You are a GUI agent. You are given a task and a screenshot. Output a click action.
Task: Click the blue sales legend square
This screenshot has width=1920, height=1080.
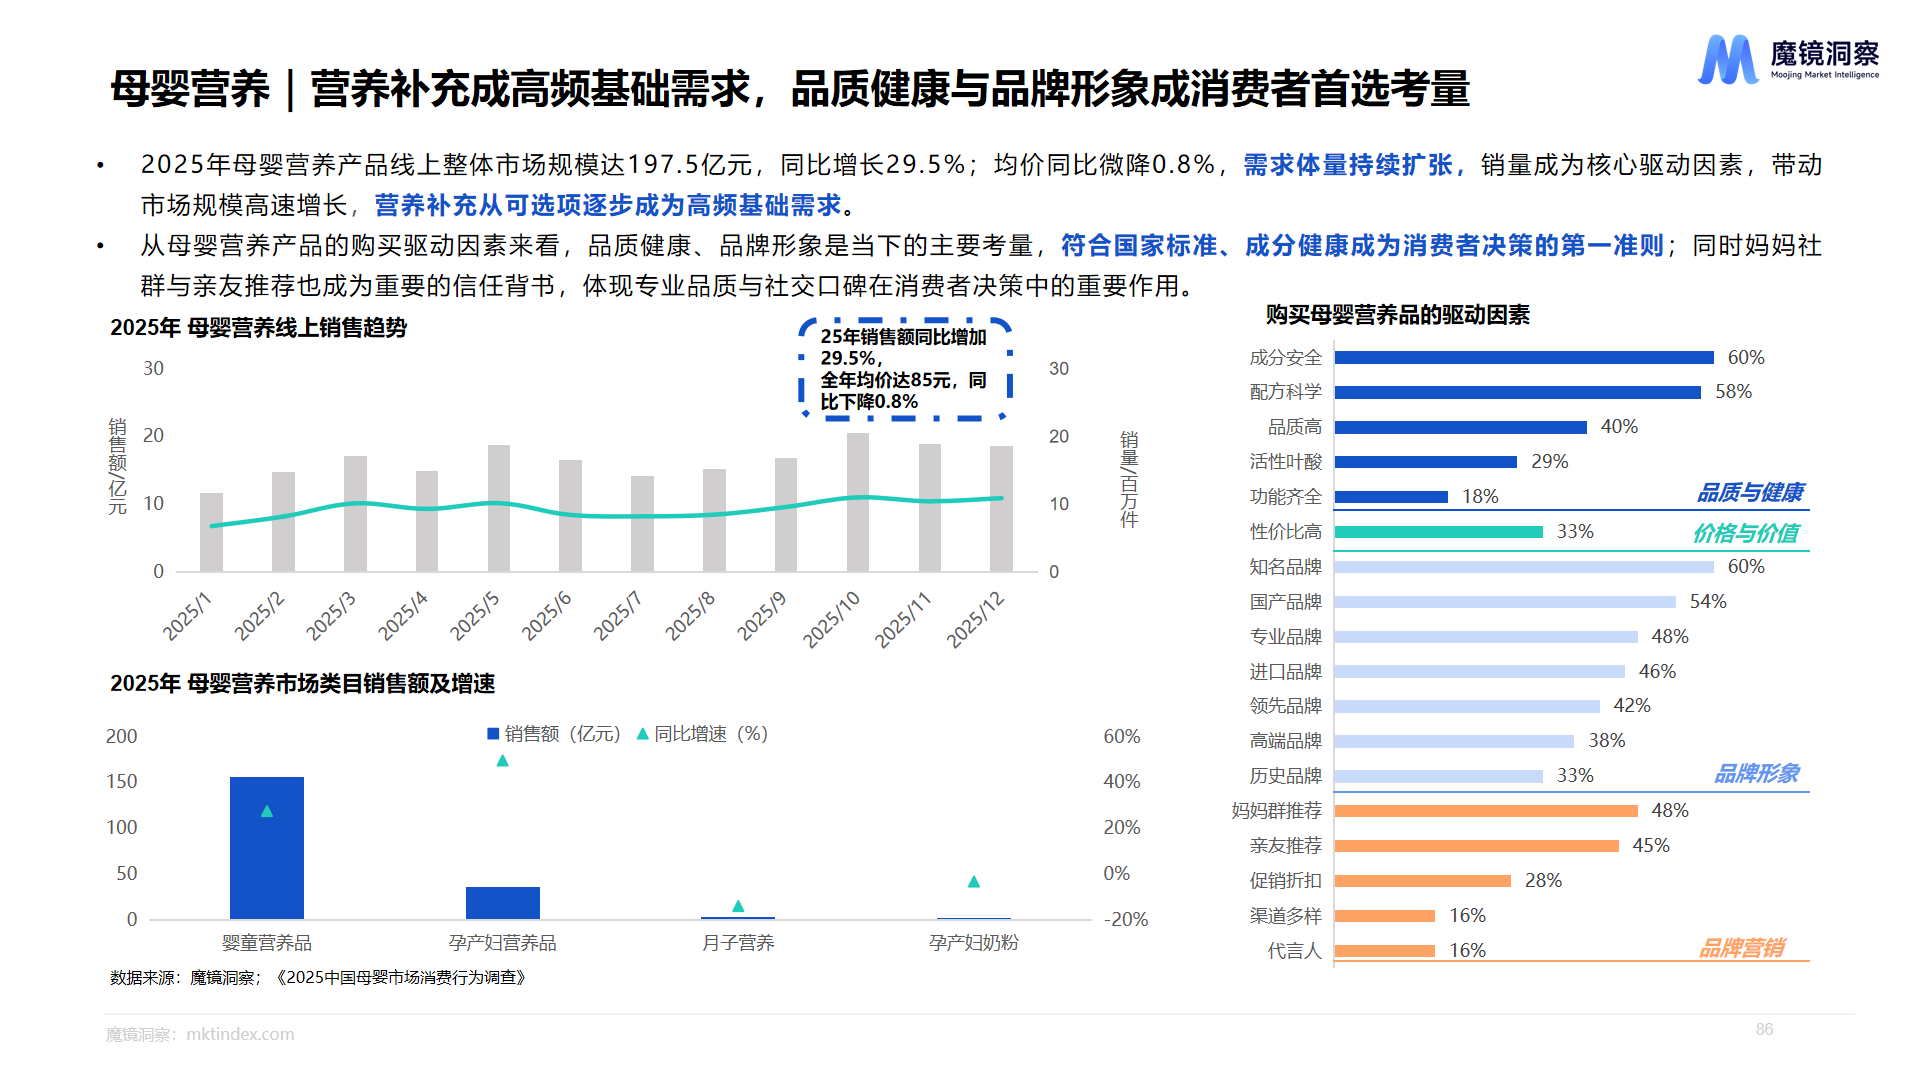pos(493,734)
